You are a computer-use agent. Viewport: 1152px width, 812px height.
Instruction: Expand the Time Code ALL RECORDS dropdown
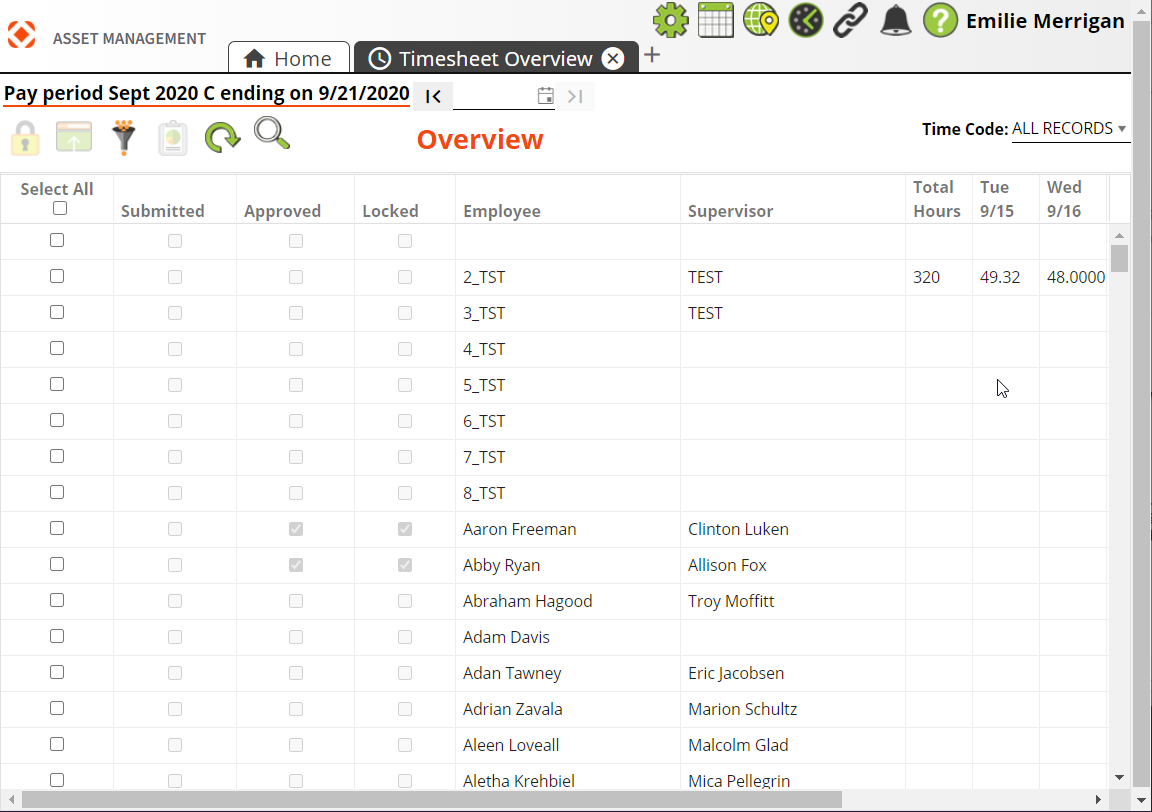click(x=1069, y=129)
